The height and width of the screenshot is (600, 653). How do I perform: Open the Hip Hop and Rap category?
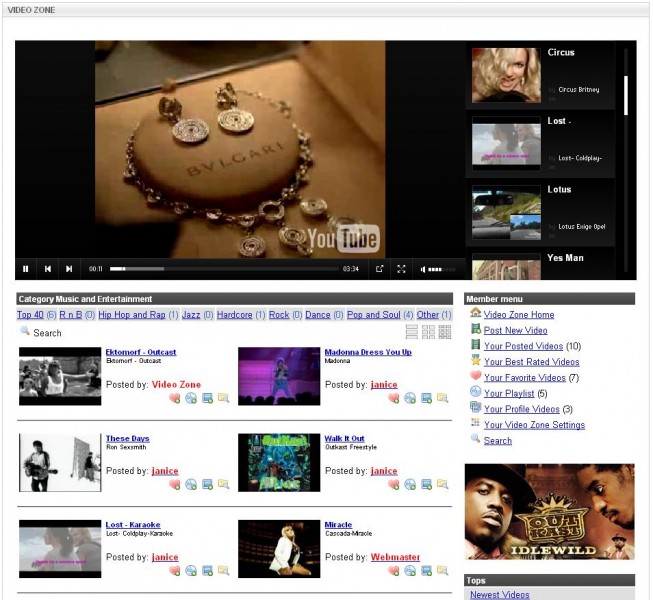tap(132, 315)
